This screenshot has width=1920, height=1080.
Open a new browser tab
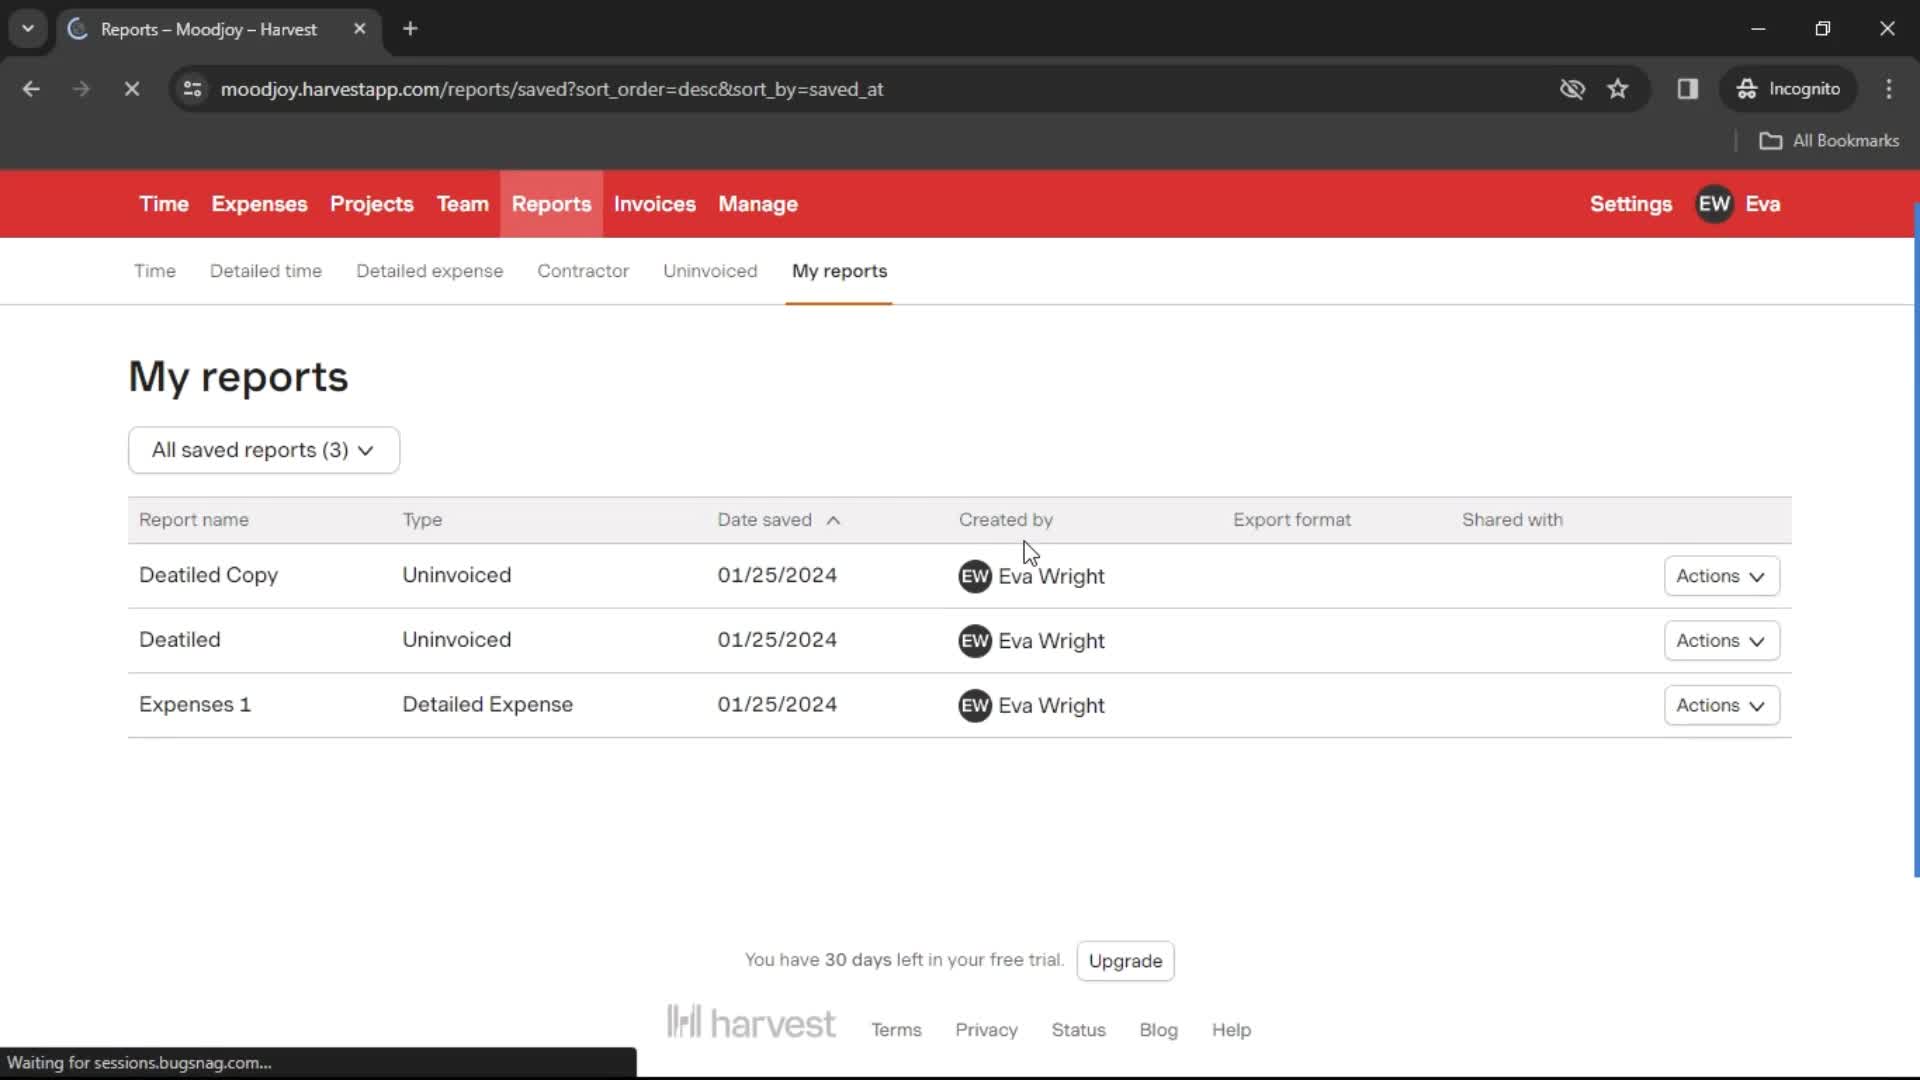click(410, 29)
